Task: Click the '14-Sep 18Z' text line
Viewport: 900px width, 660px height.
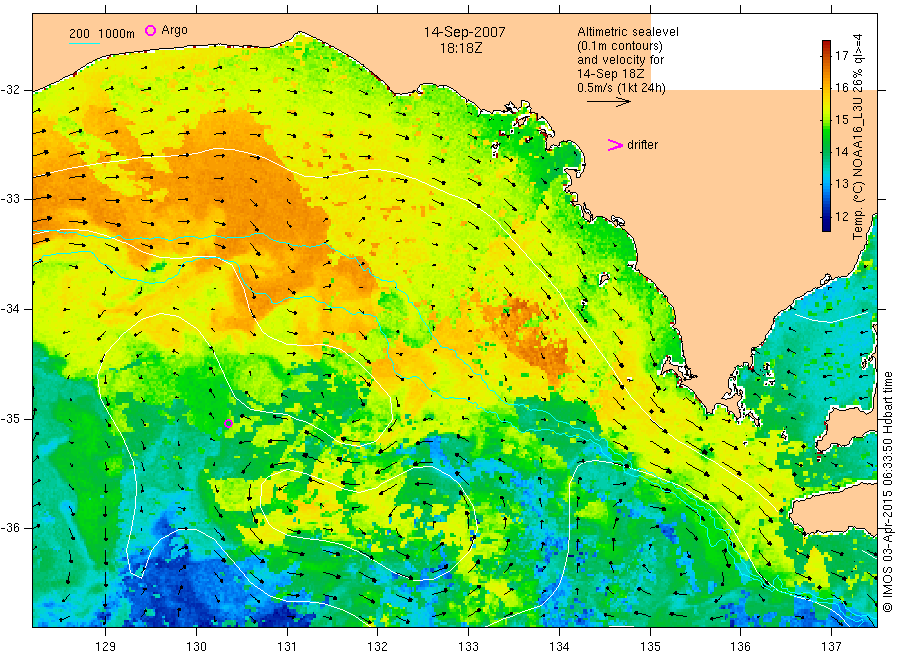Action: [611, 74]
